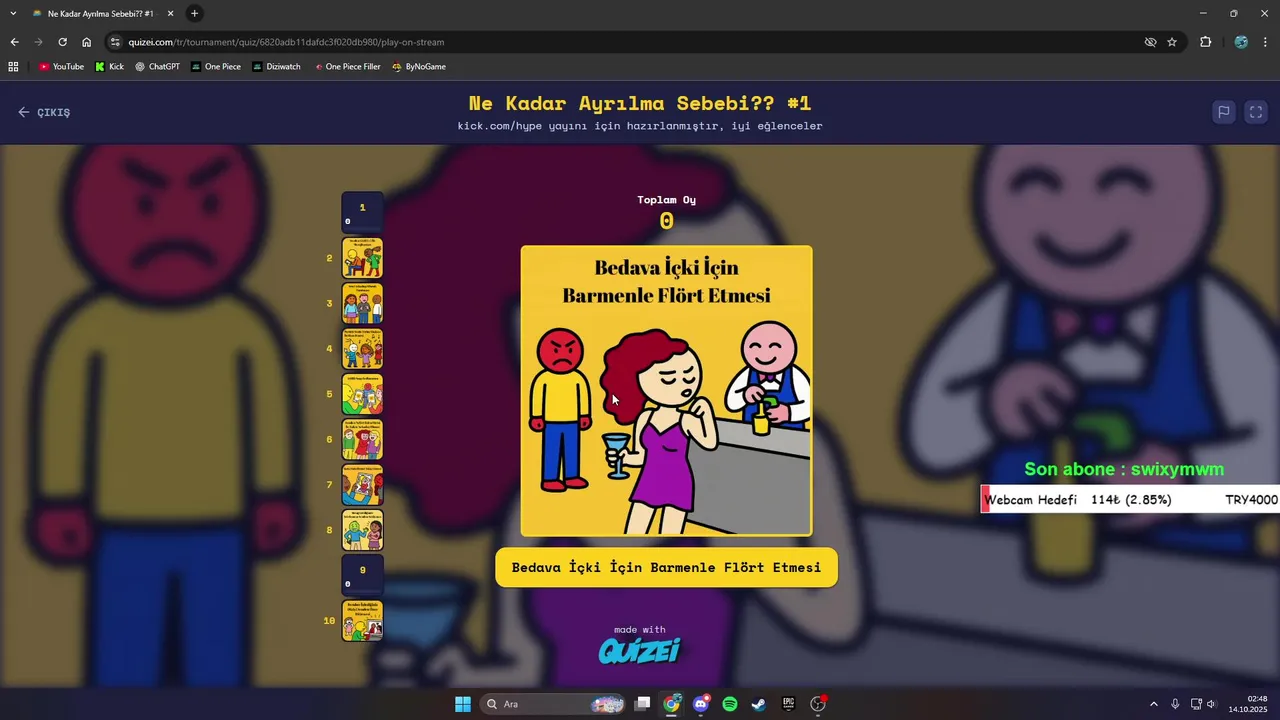
Task: Select the rank 5 thumbnail
Action: tap(362, 394)
